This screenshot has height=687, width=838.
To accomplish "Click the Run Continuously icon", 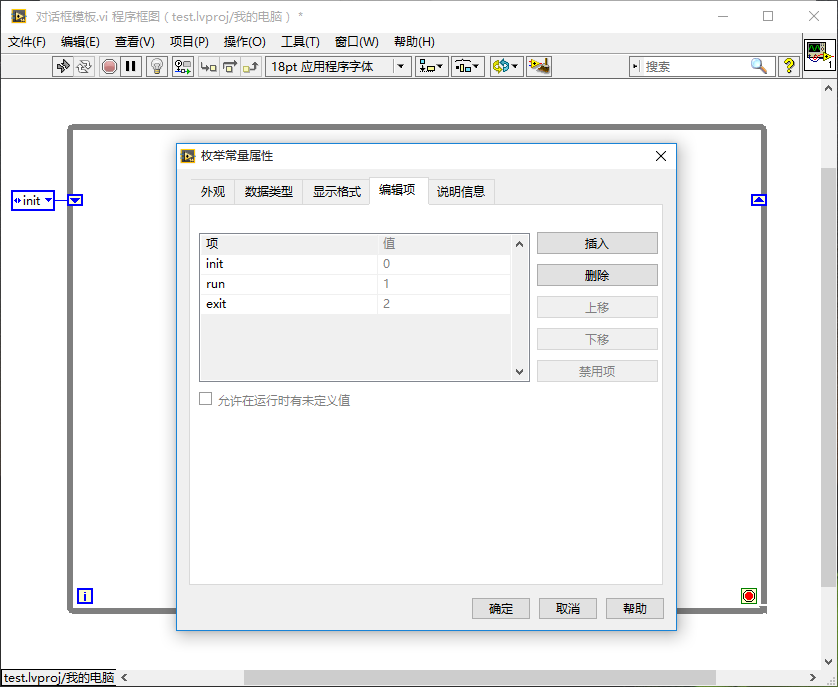I will click(x=84, y=66).
